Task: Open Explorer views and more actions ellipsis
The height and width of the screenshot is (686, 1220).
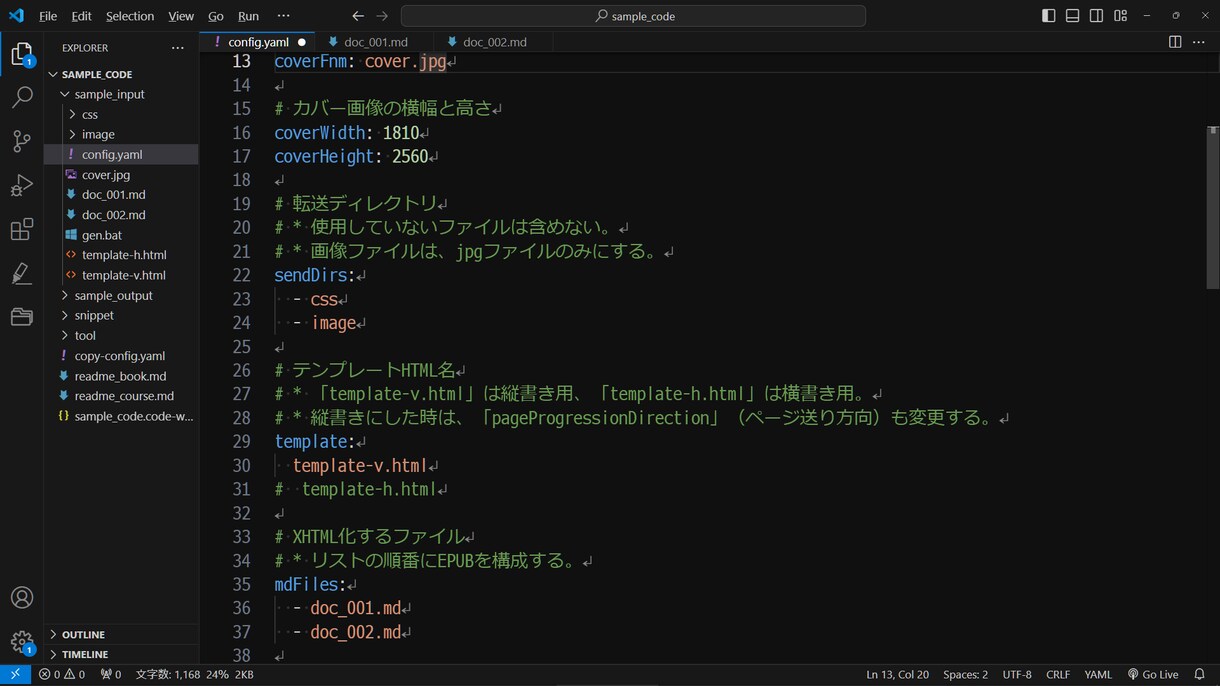Action: point(178,48)
